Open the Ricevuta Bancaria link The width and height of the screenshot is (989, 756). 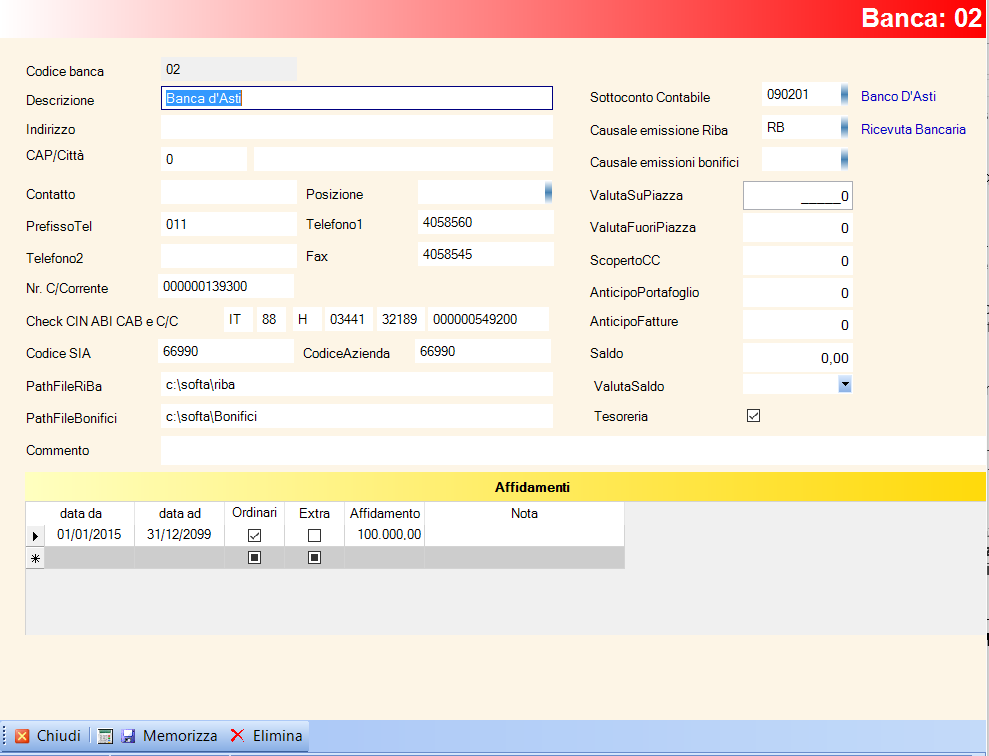pyautogui.click(x=913, y=129)
